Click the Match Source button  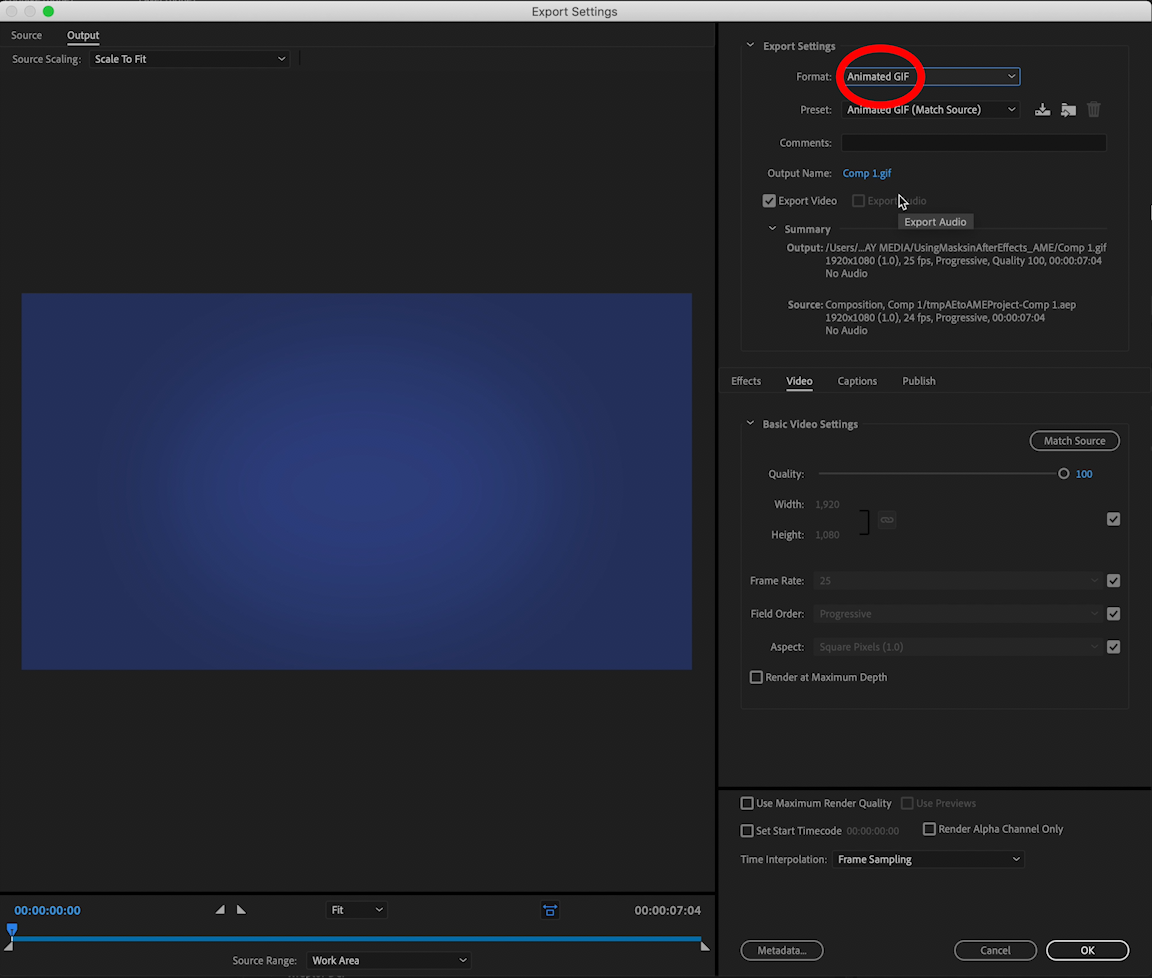click(1074, 440)
